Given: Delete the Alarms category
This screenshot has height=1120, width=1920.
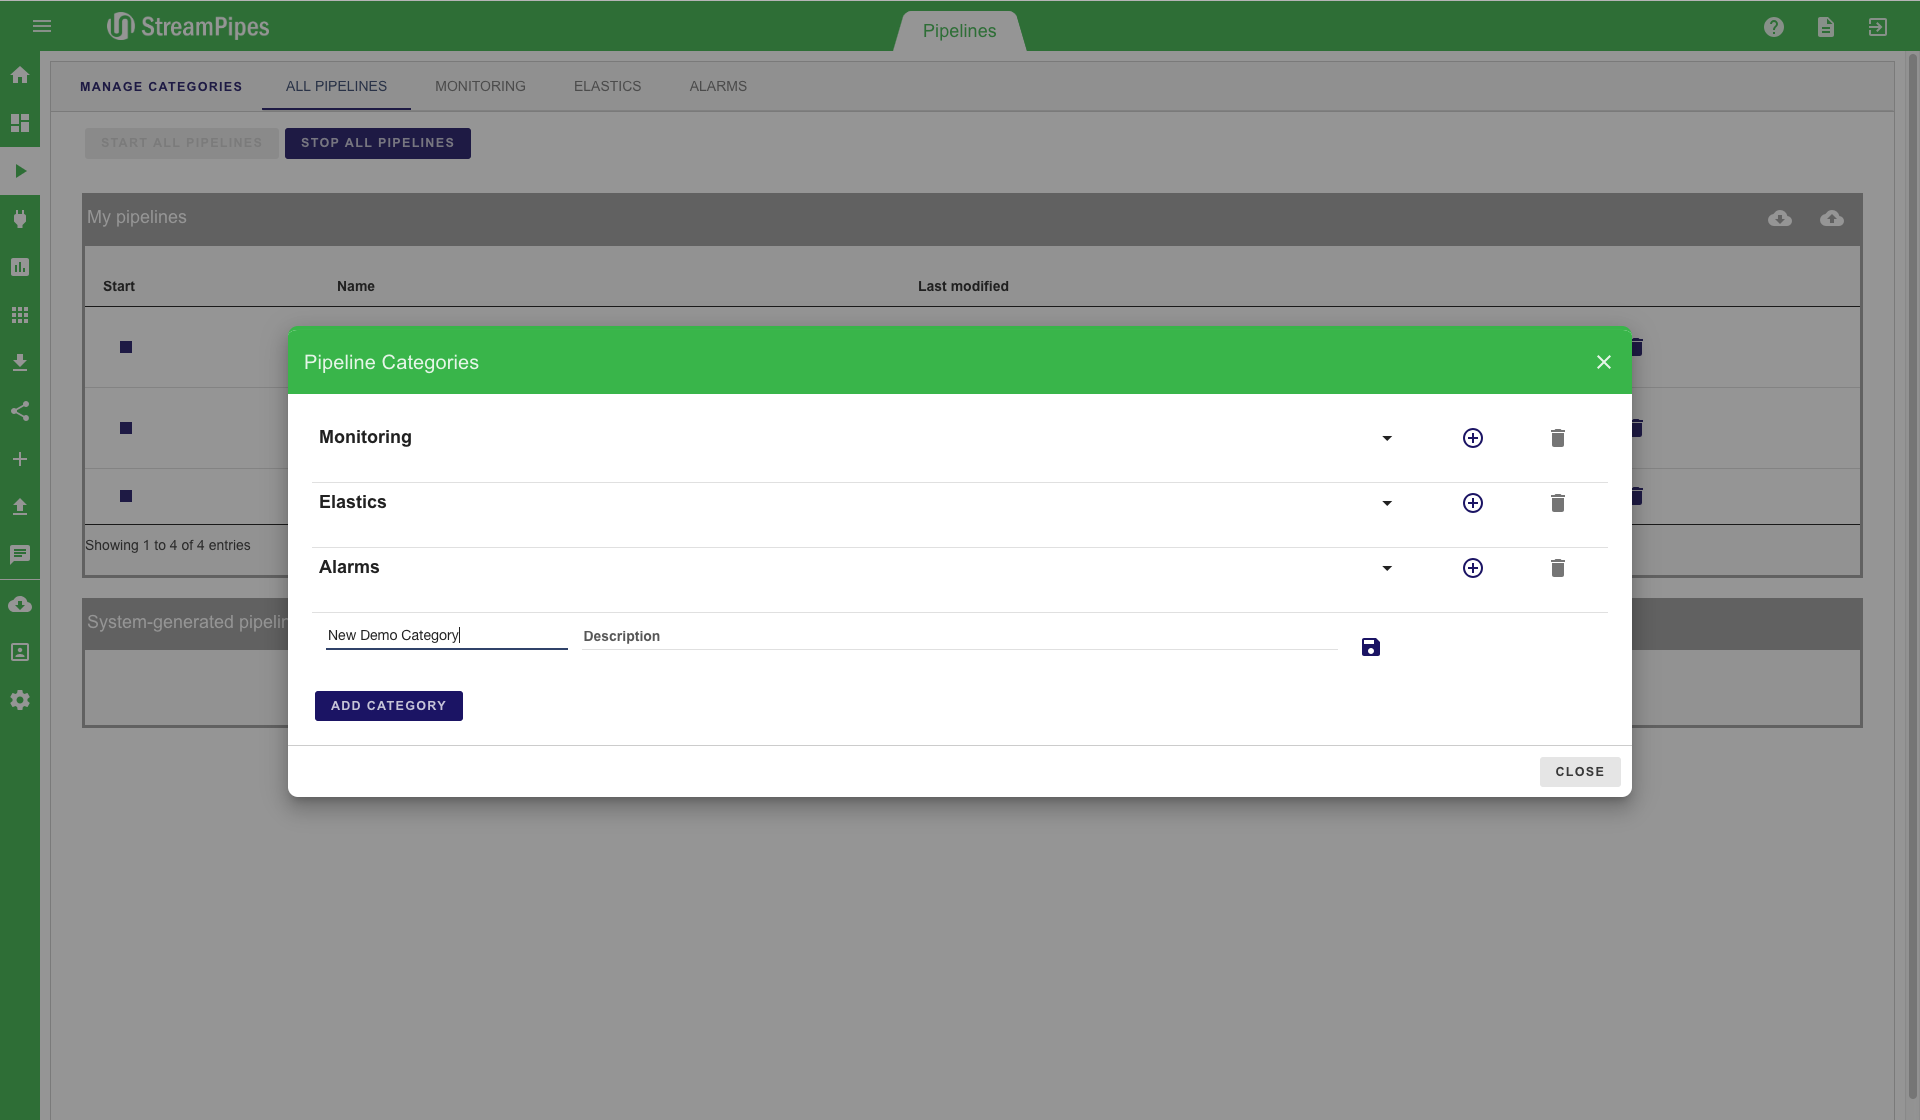Looking at the screenshot, I should point(1557,568).
